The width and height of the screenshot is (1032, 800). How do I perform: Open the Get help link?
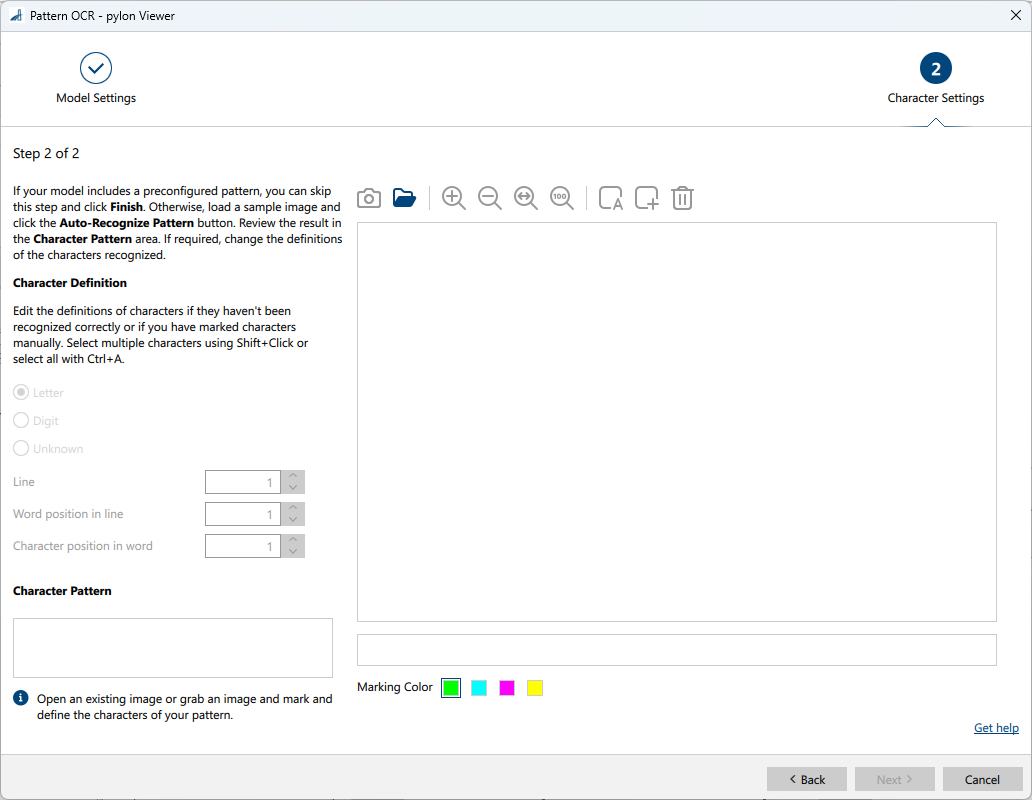tap(996, 728)
